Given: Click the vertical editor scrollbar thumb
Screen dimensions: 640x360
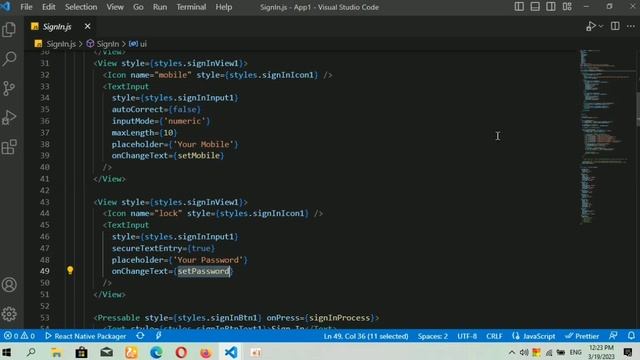Looking at the screenshot, I should 638,109.
